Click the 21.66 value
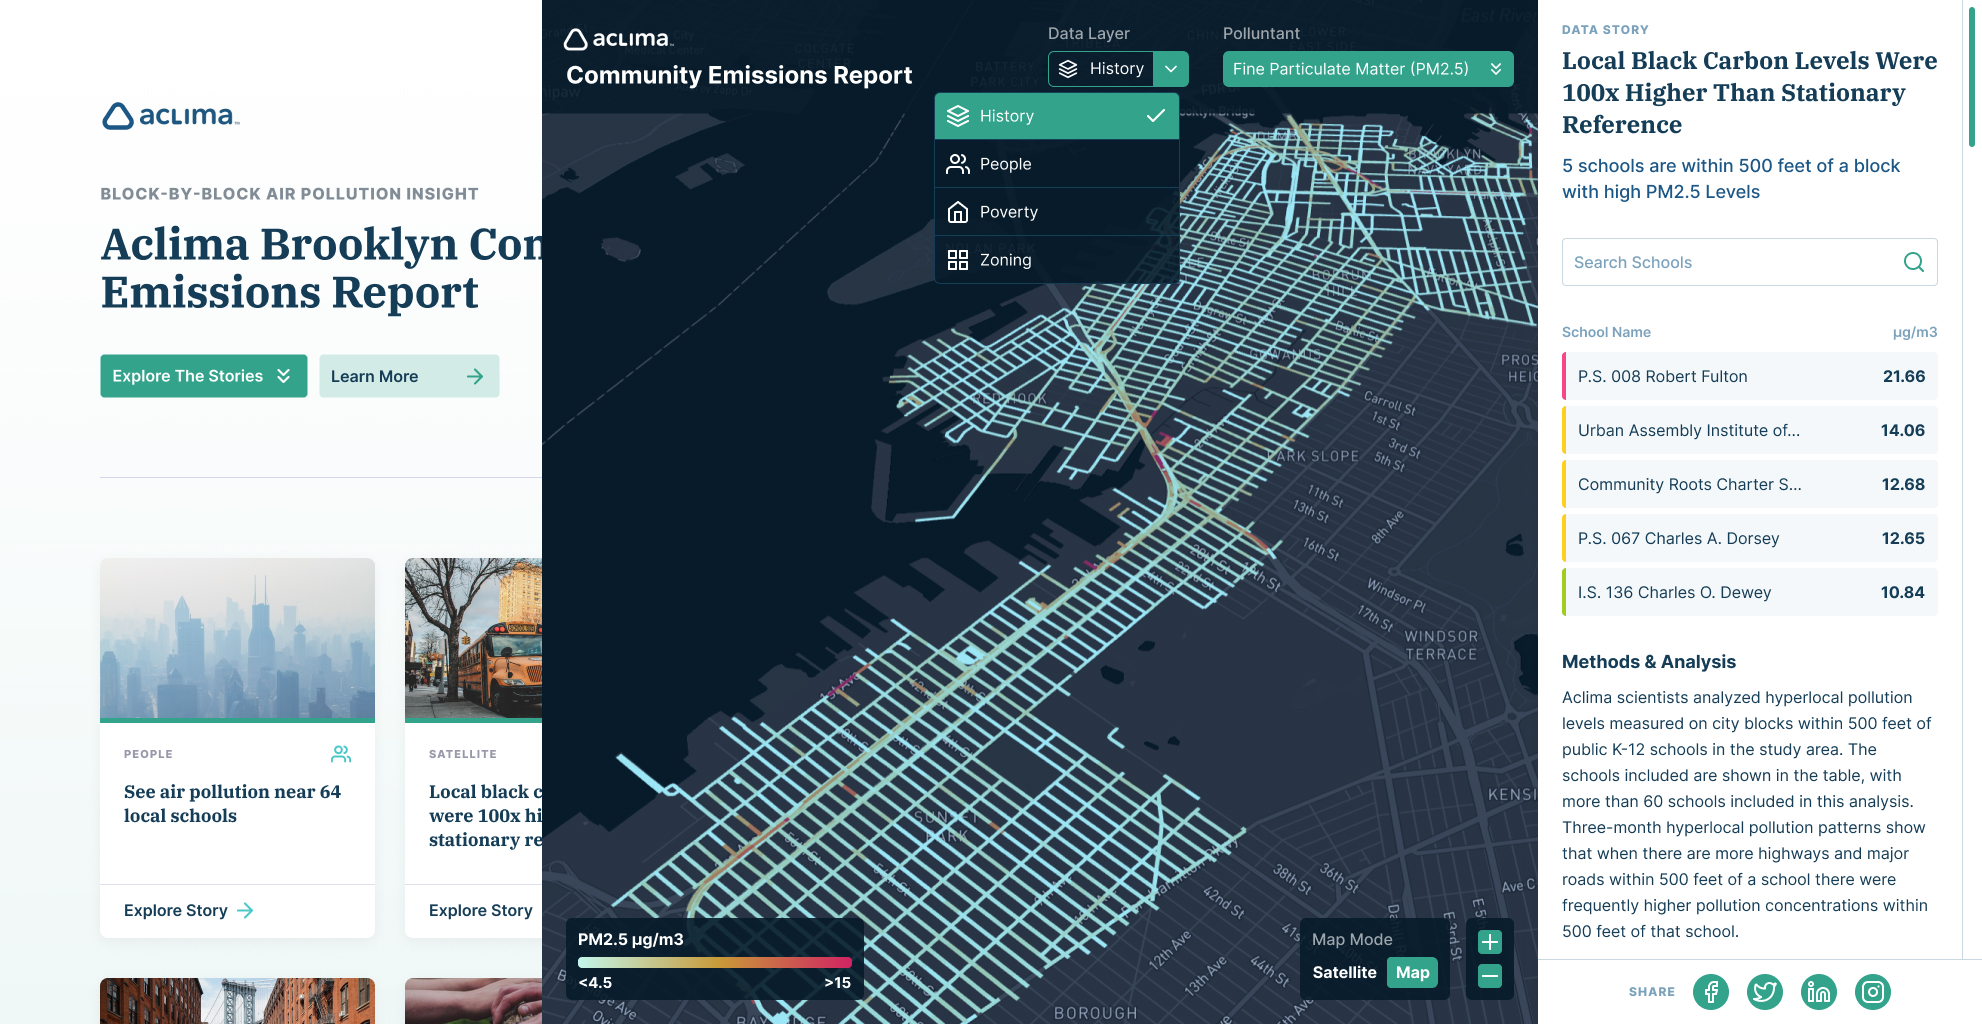 (x=1903, y=376)
